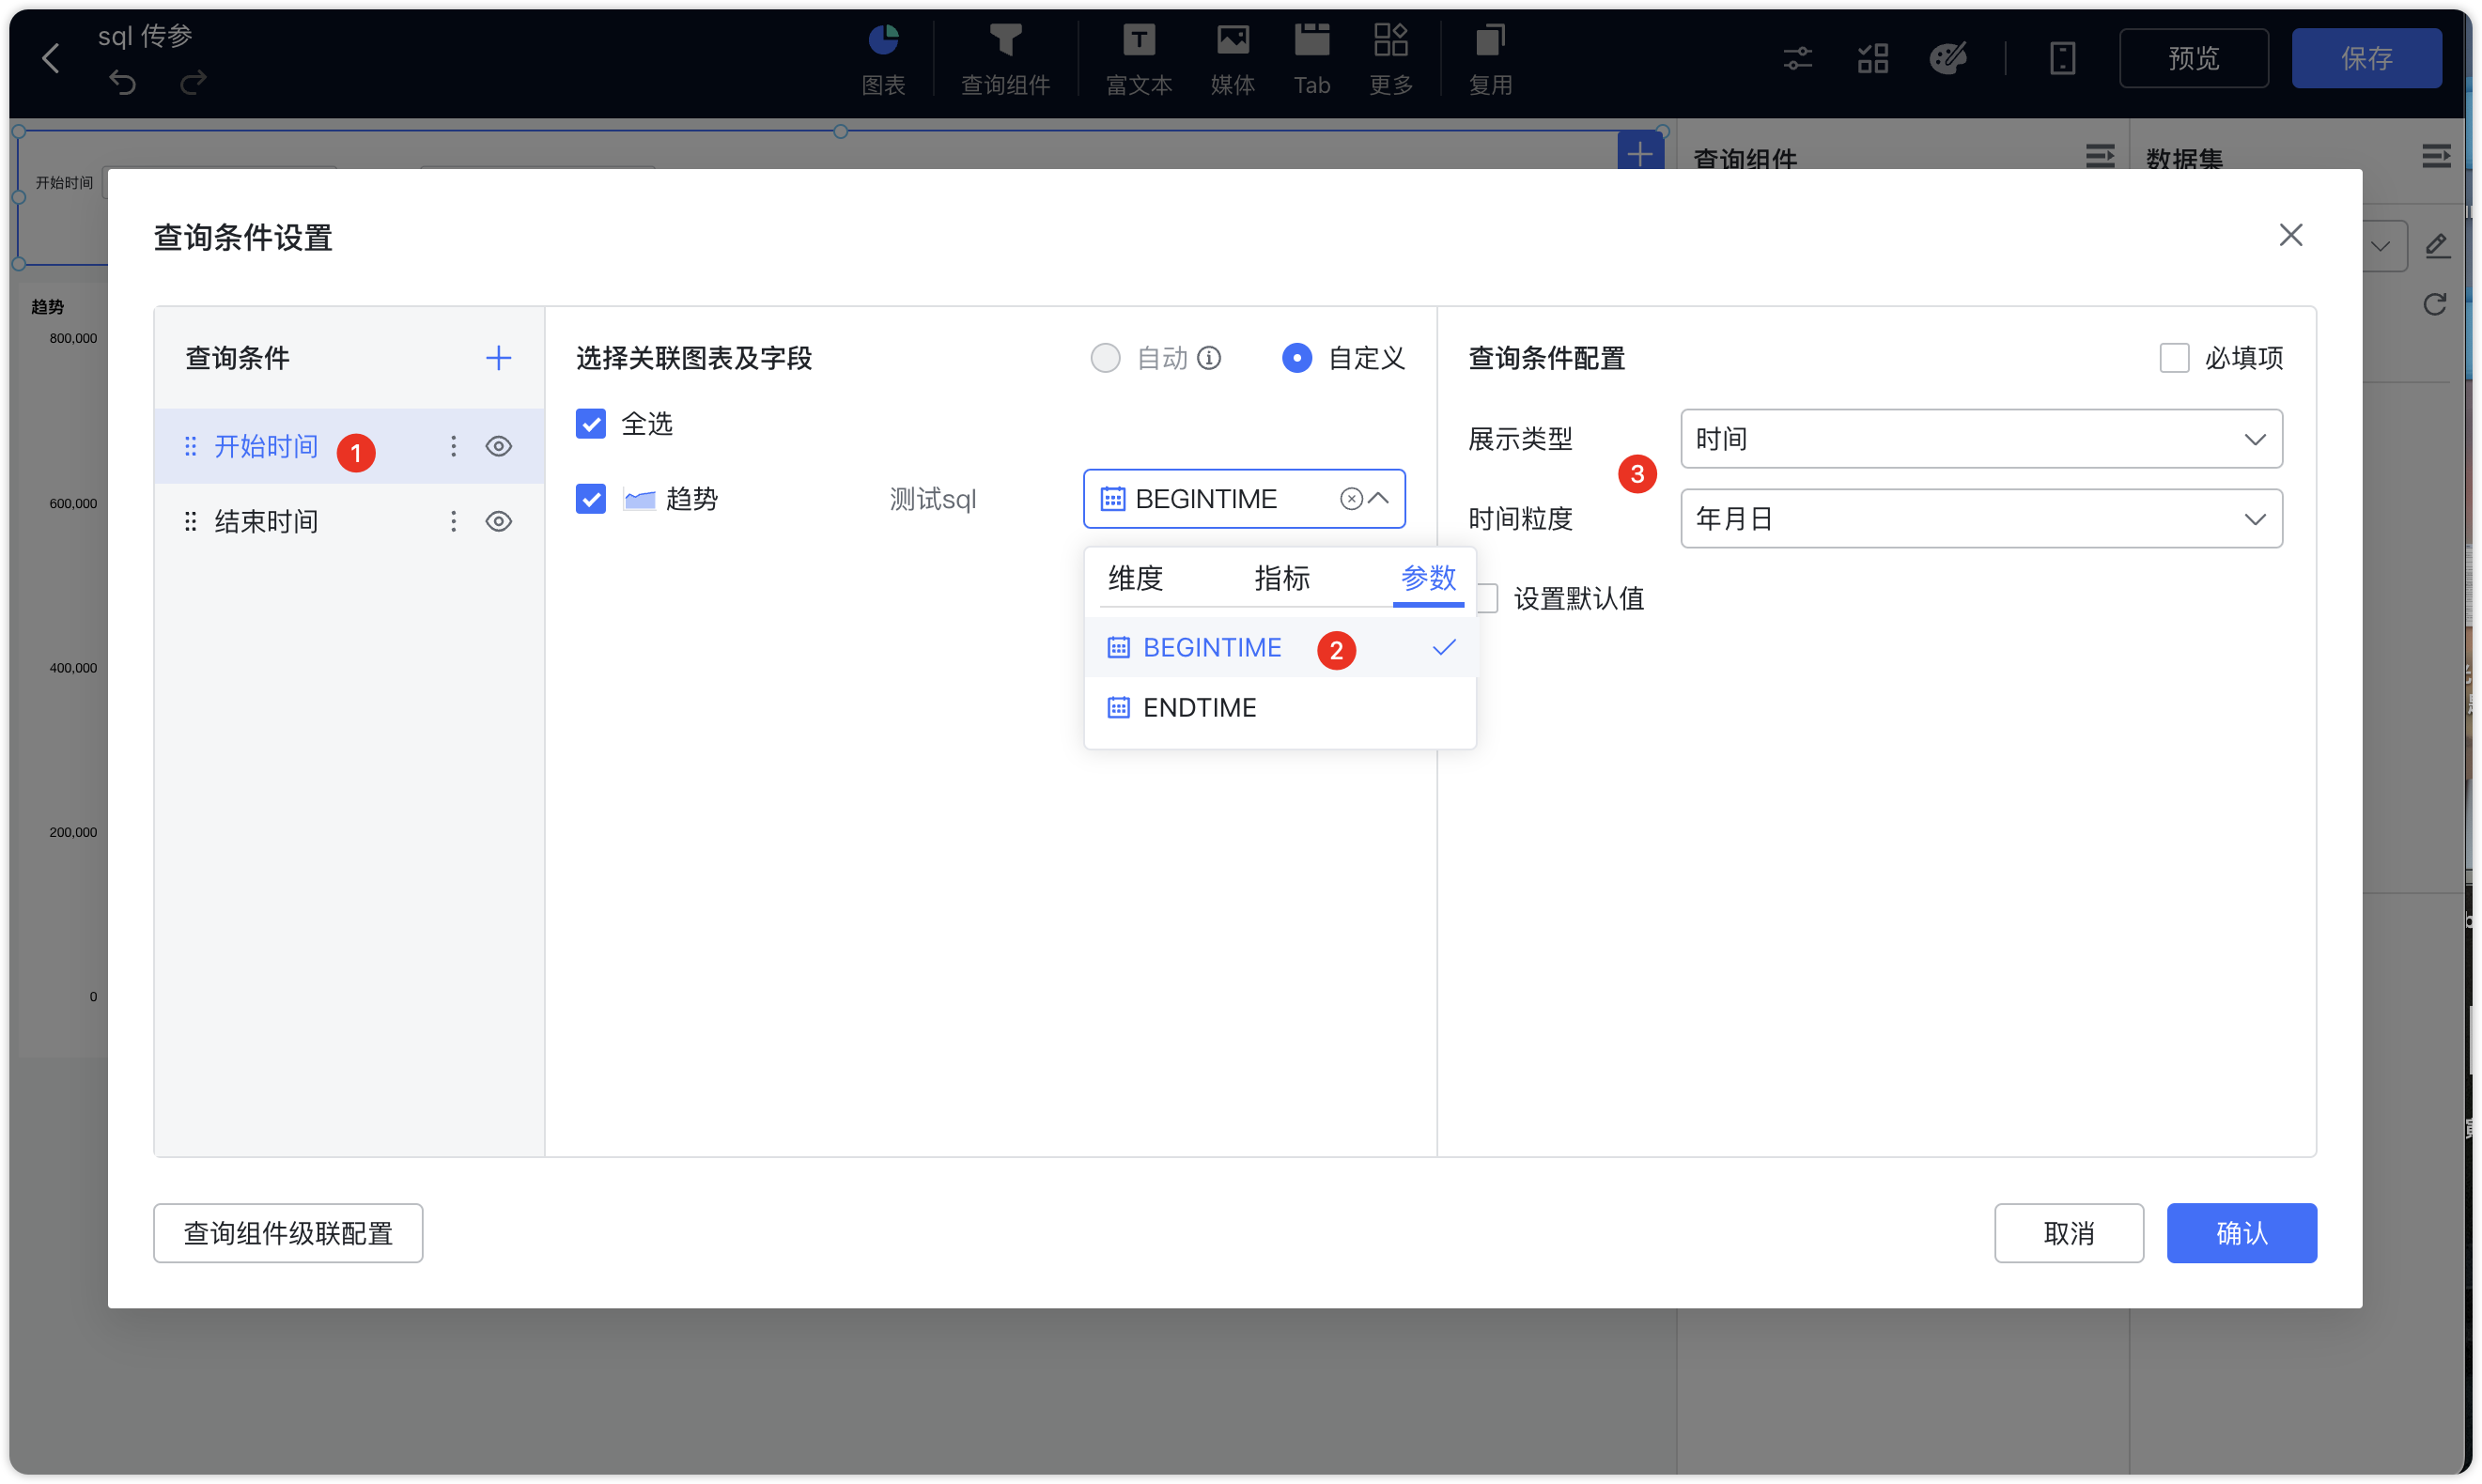Check the 必填项 required checkbox
This screenshot has height=1484, width=2482.
click(x=2174, y=357)
